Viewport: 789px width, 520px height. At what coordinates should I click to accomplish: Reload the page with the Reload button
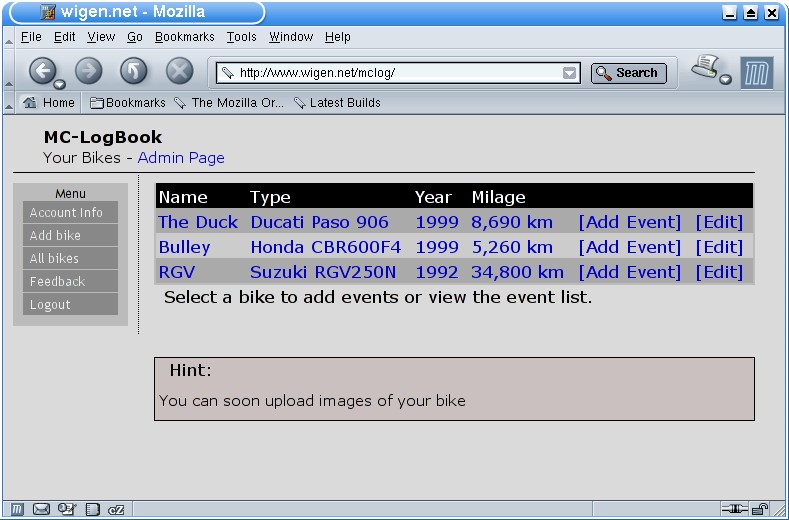point(133,70)
